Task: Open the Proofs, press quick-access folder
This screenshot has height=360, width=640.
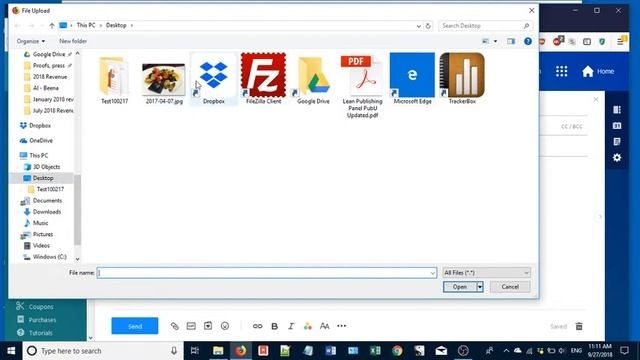Action: click(x=48, y=65)
